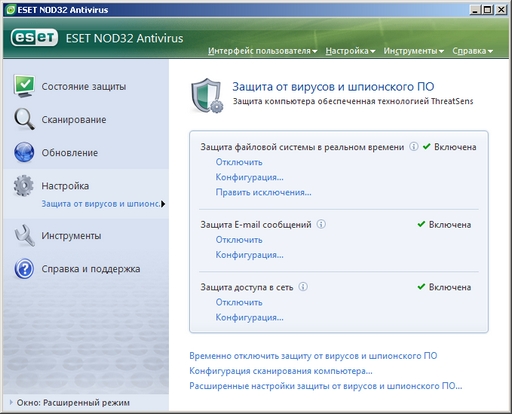Screen dimensions: 512x414
Task: Close the ESET NOD32 Antivirus window
Action: pos(501,10)
